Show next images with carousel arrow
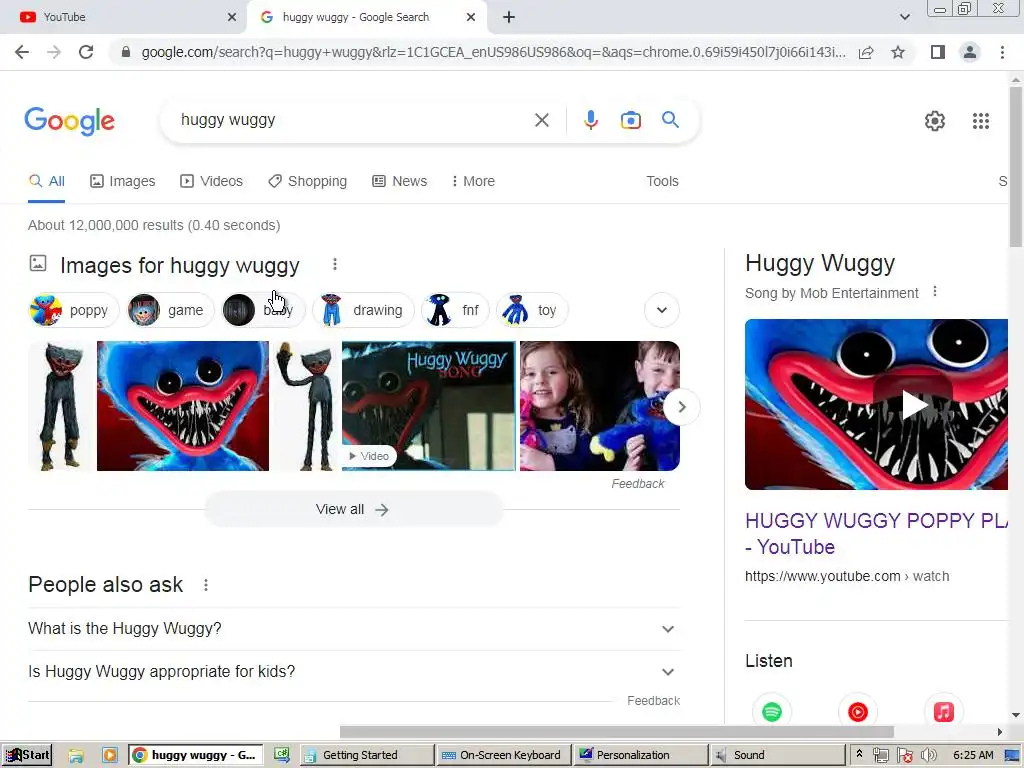The image size is (1024, 768). coord(681,407)
